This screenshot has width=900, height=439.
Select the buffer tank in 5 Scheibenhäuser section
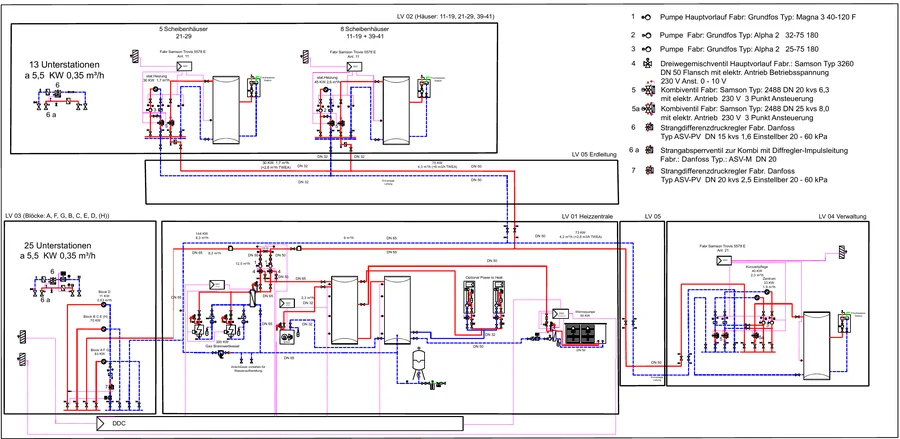point(226,110)
